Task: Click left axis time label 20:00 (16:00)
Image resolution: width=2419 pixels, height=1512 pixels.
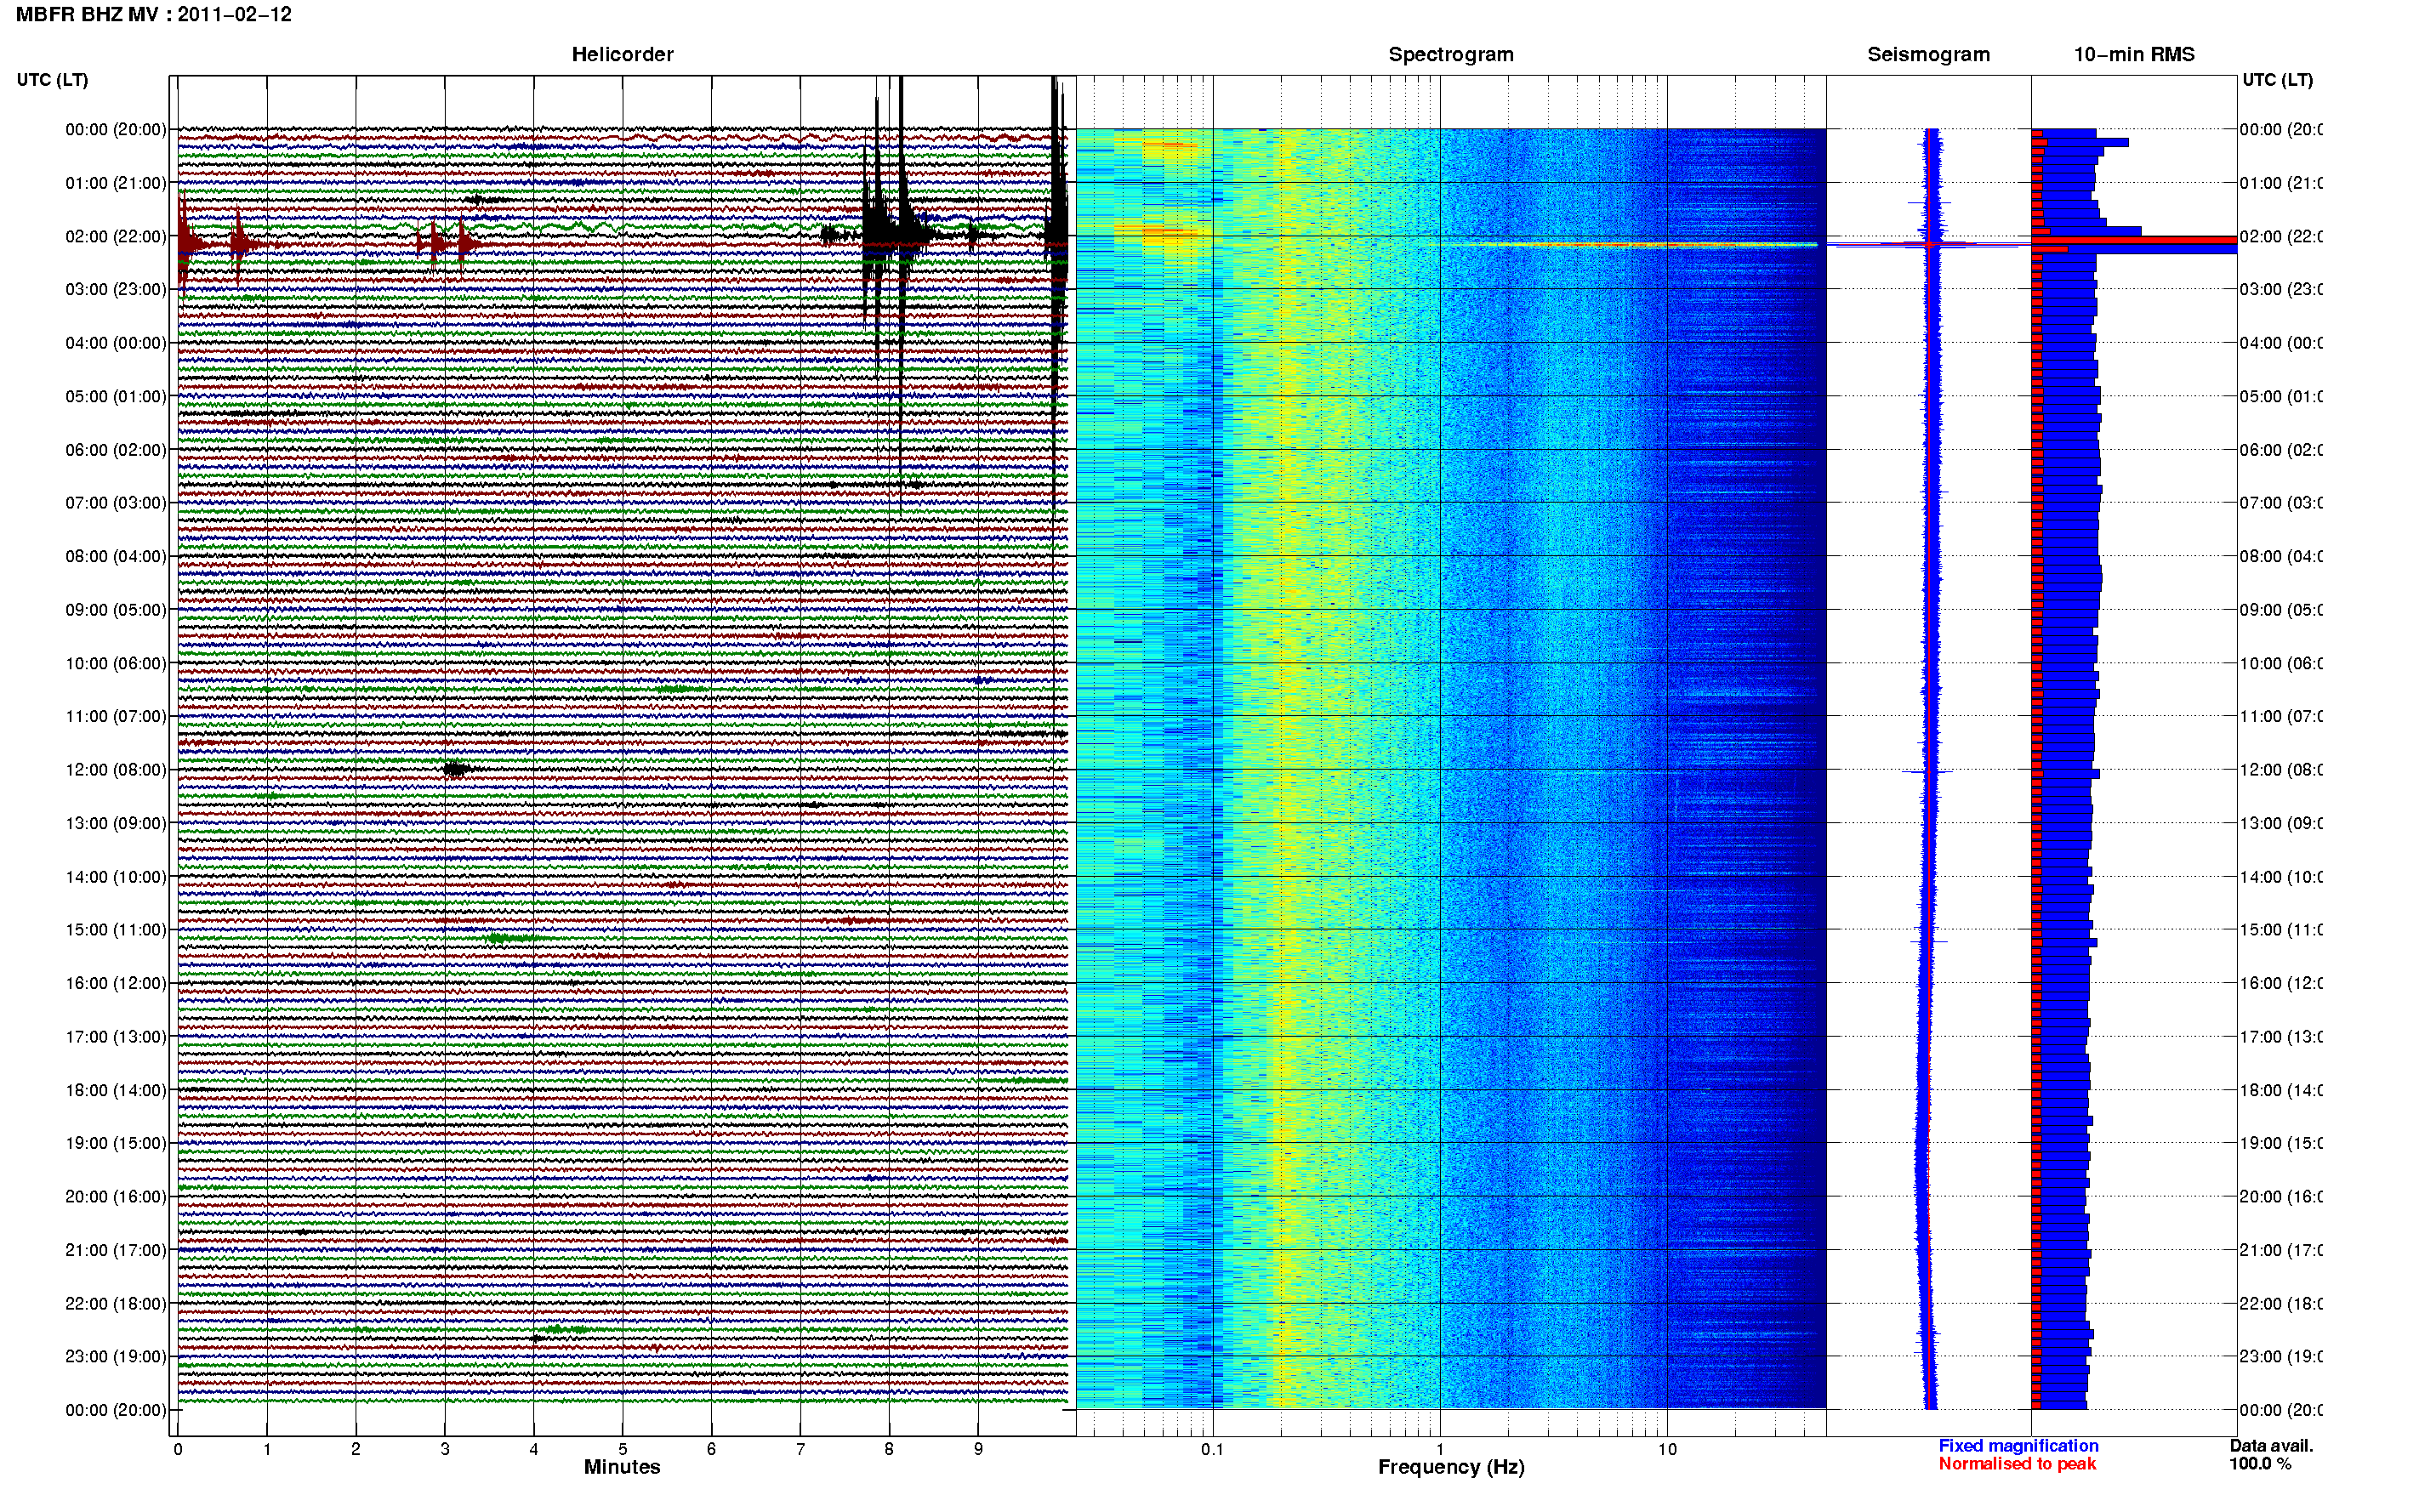Action: (x=116, y=1197)
